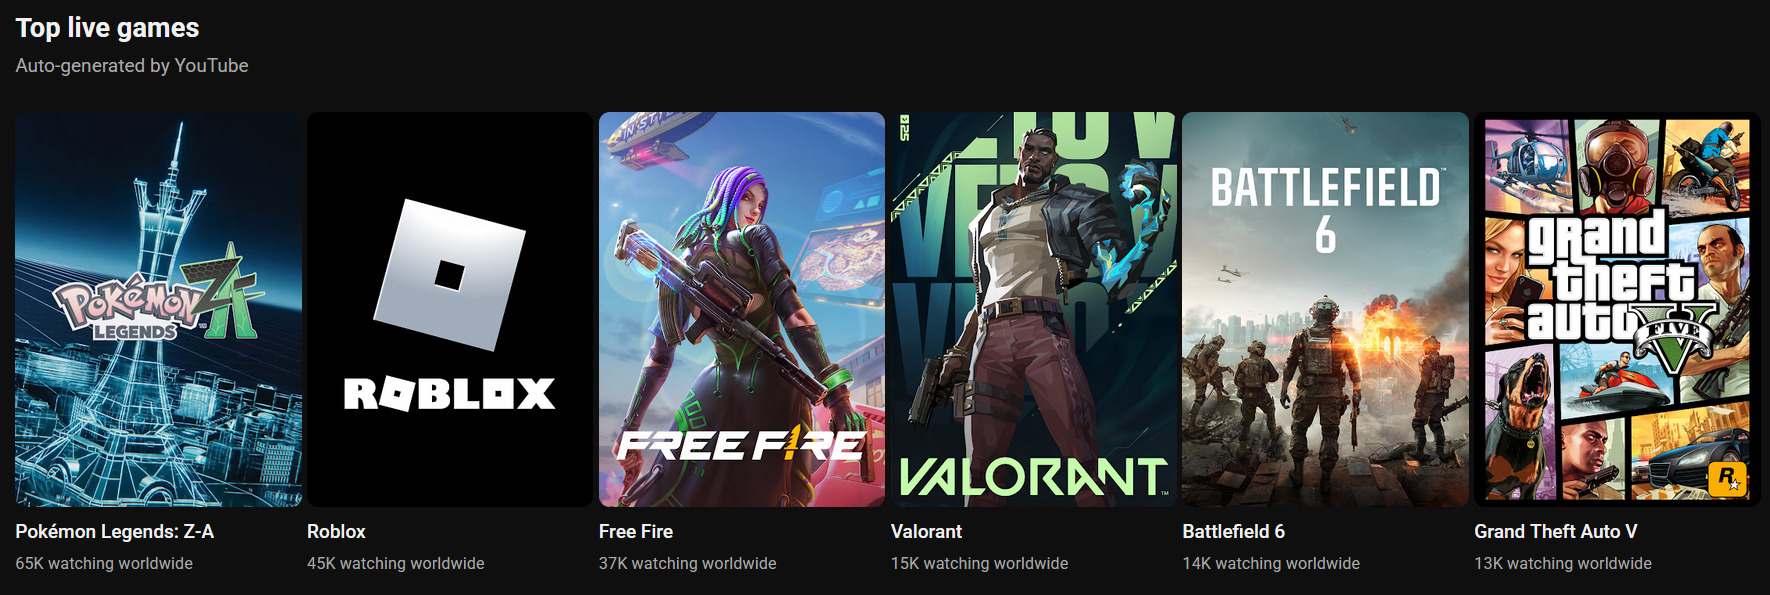Screen dimensions: 1770x595
Task: Select the Valorant title link
Action: click(926, 532)
